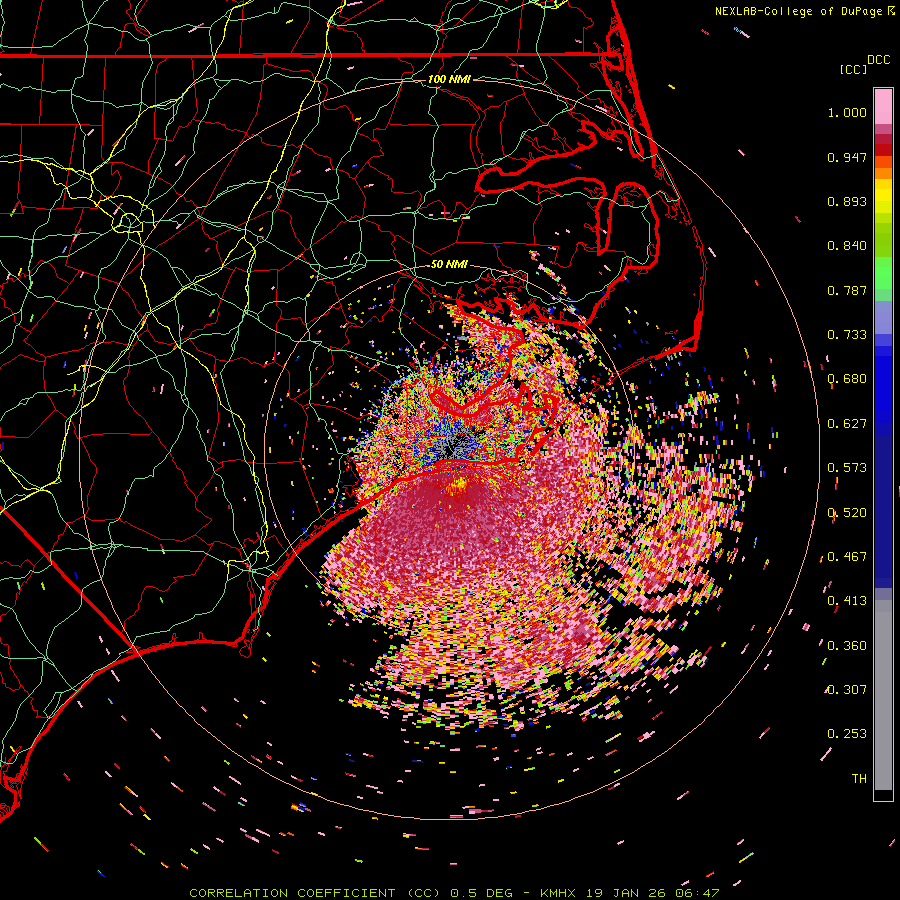This screenshot has width=900, height=900.
Task: Click the 0.5 DEG text in caption
Action: click(x=480, y=893)
